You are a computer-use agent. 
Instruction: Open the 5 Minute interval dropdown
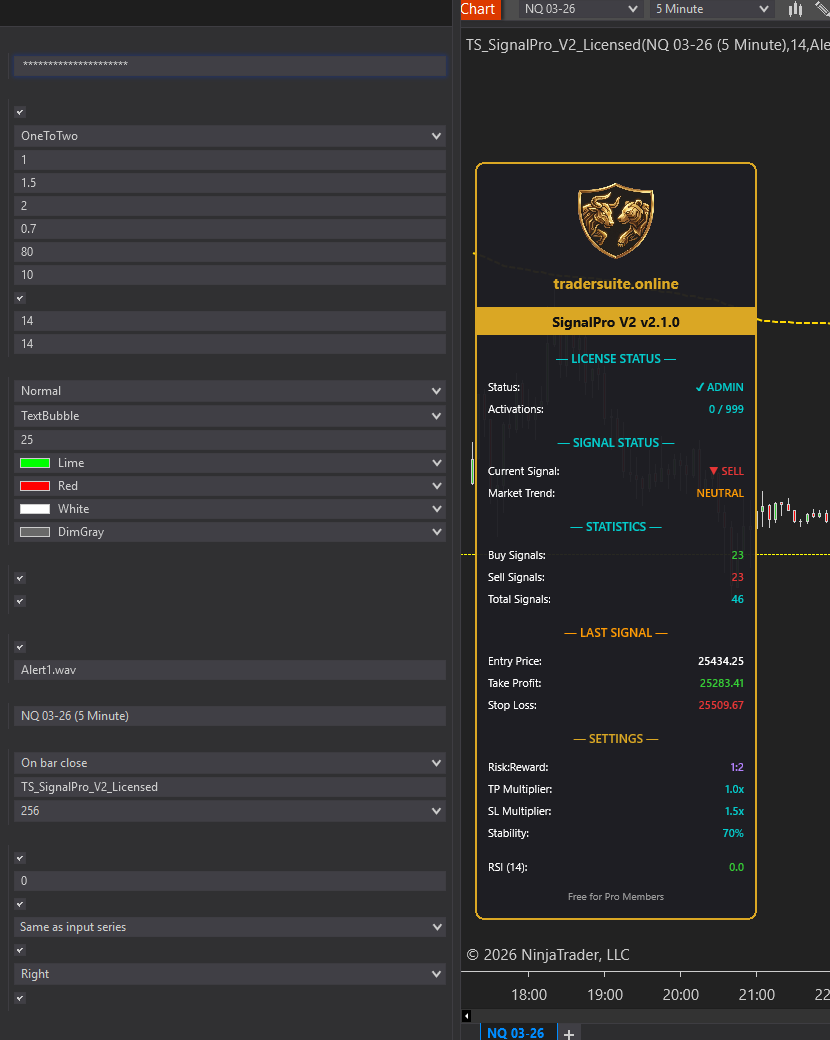click(712, 9)
